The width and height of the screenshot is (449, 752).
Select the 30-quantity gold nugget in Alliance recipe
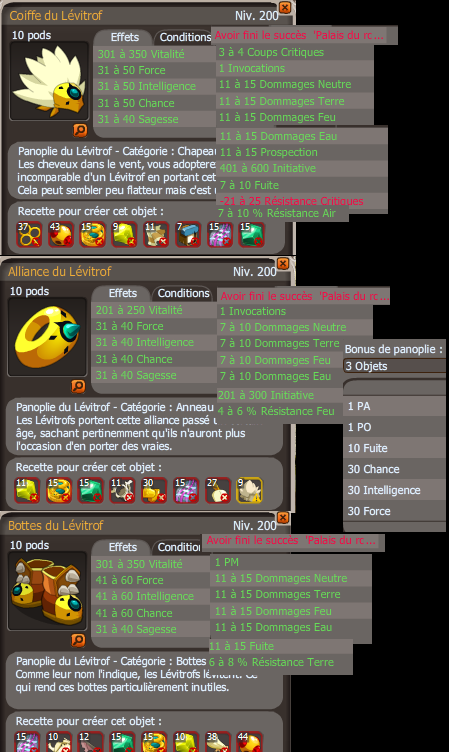(x=154, y=490)
